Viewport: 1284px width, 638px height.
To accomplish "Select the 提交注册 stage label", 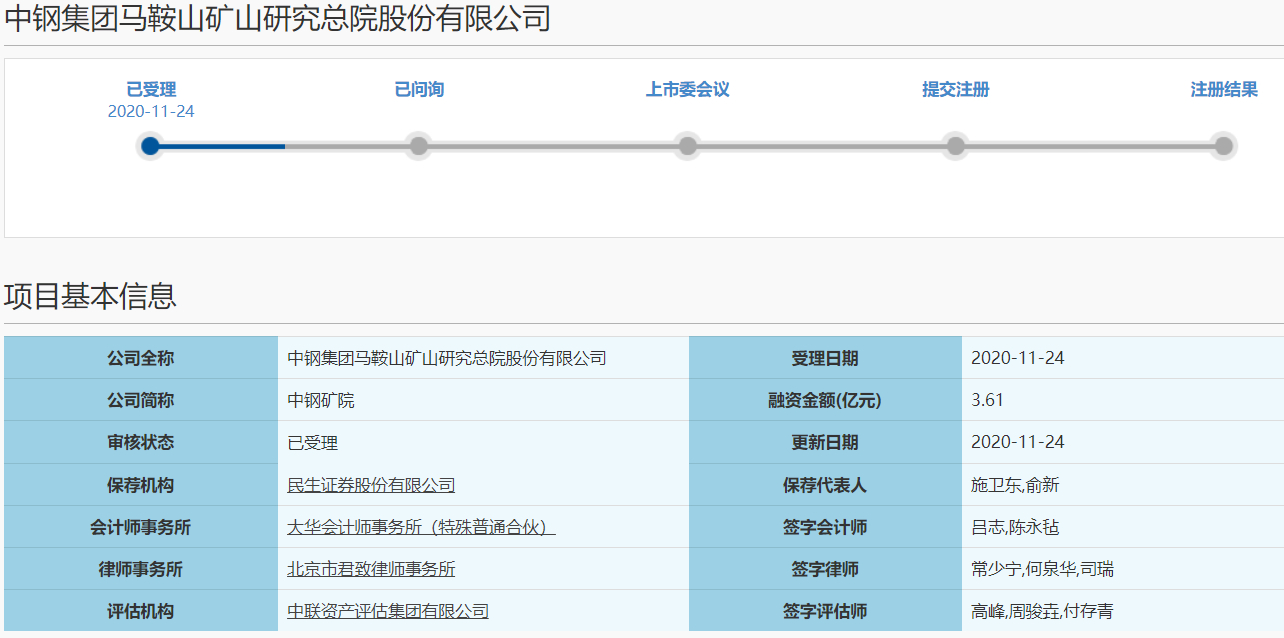I will click(956, 90).
